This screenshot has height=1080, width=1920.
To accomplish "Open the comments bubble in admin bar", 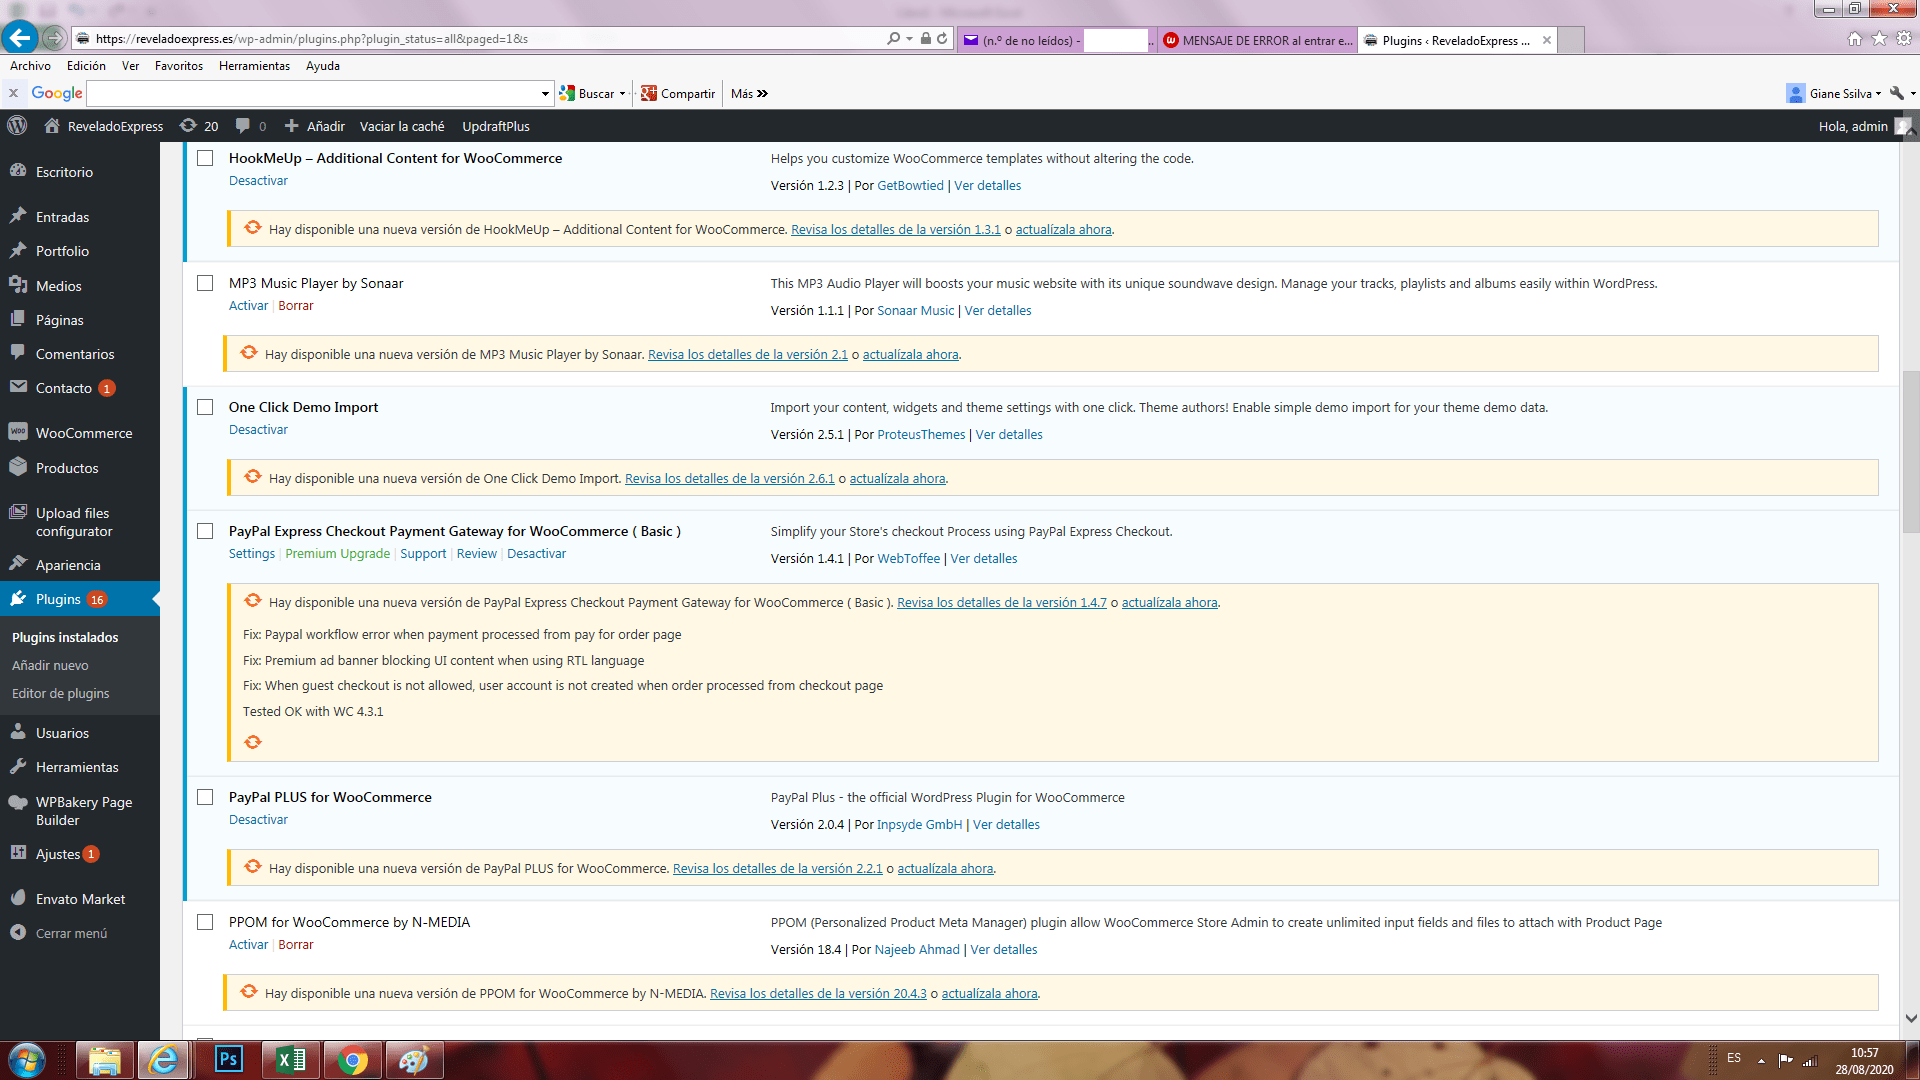I will click(x=251, y=126).
